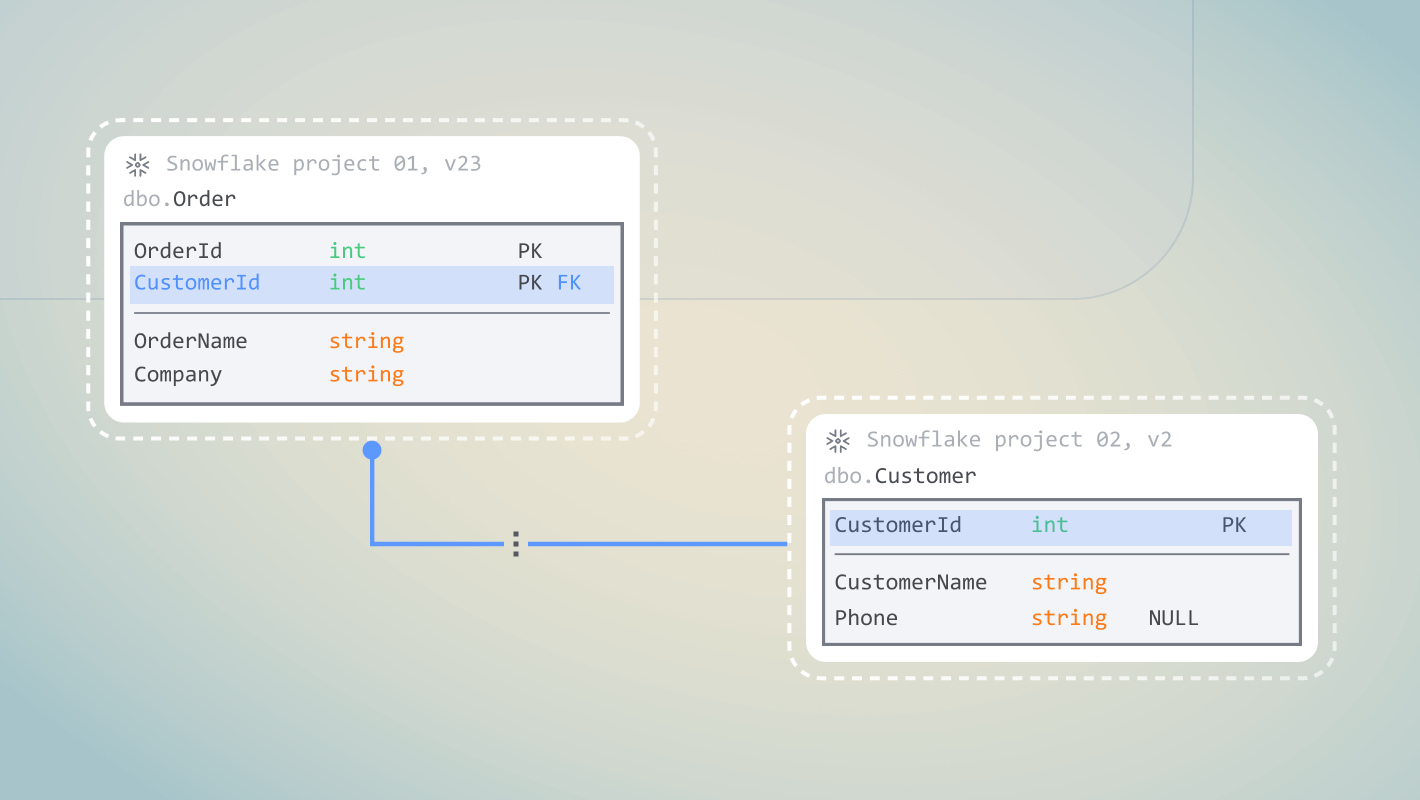The width and height of the screenshot is (1420, 800).
Task: Click the PK marker in Customer table
Action: point(1234,525)
